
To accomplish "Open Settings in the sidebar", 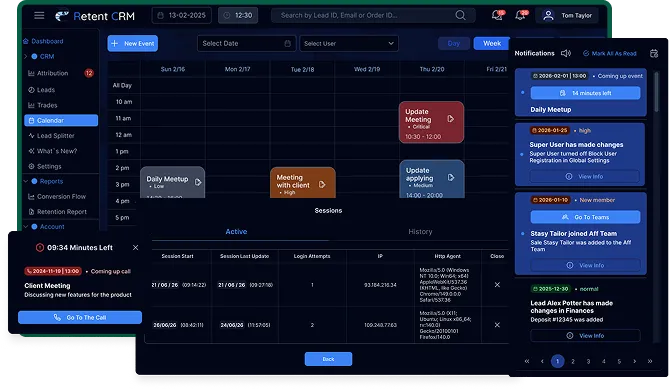I will [x=45, y=166].
